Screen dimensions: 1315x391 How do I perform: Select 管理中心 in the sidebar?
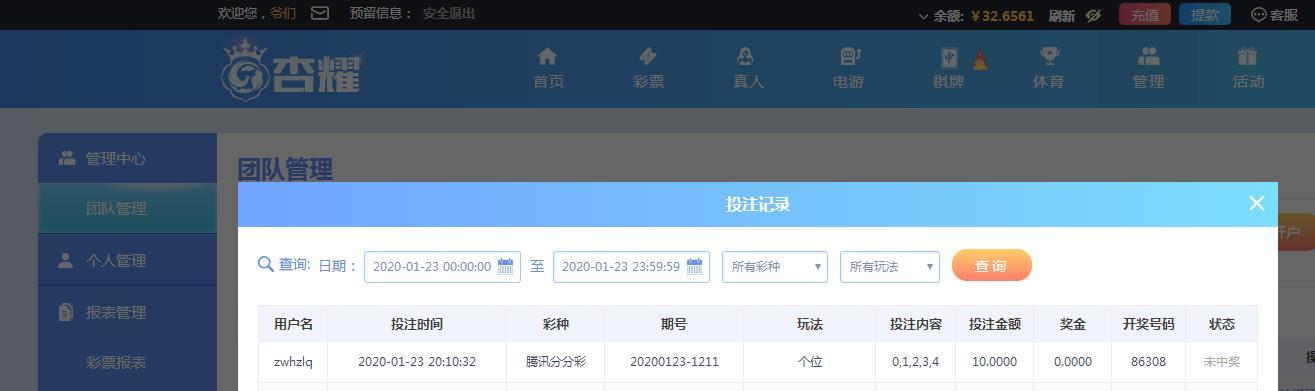click(x=127, y=158)
